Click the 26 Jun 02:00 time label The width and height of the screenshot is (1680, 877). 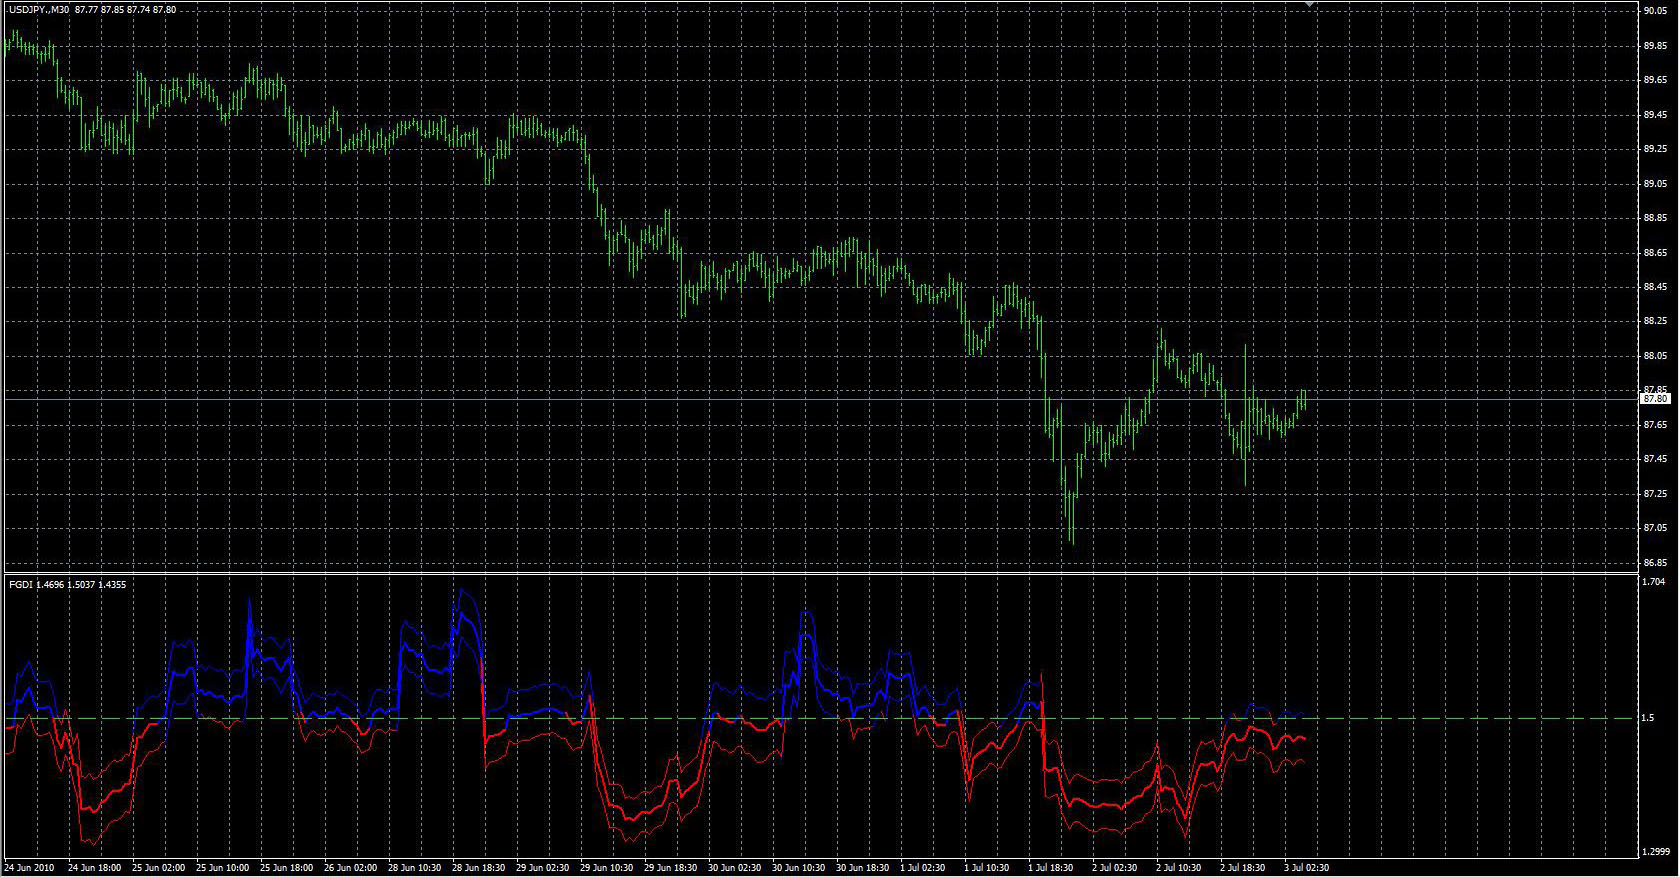351,868
